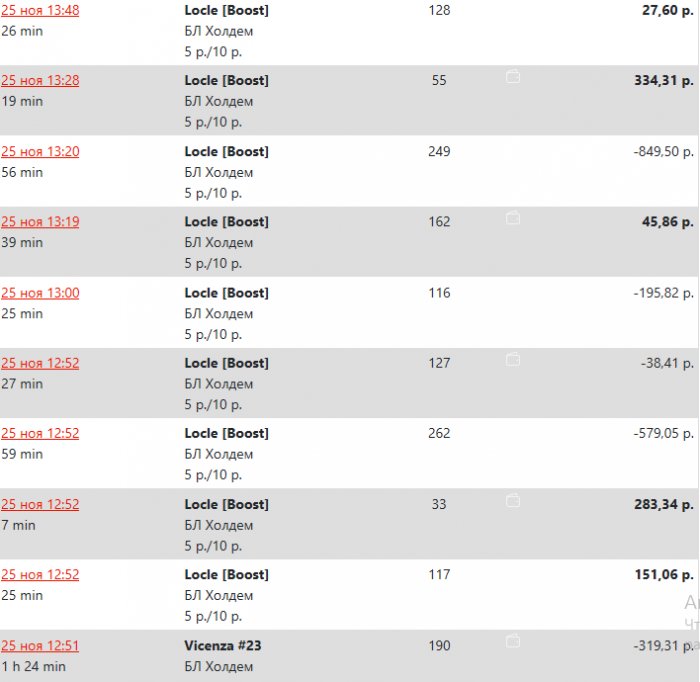700x682 pixels.
Task: Select the 27,60 р. result amount
Action: 667,10
